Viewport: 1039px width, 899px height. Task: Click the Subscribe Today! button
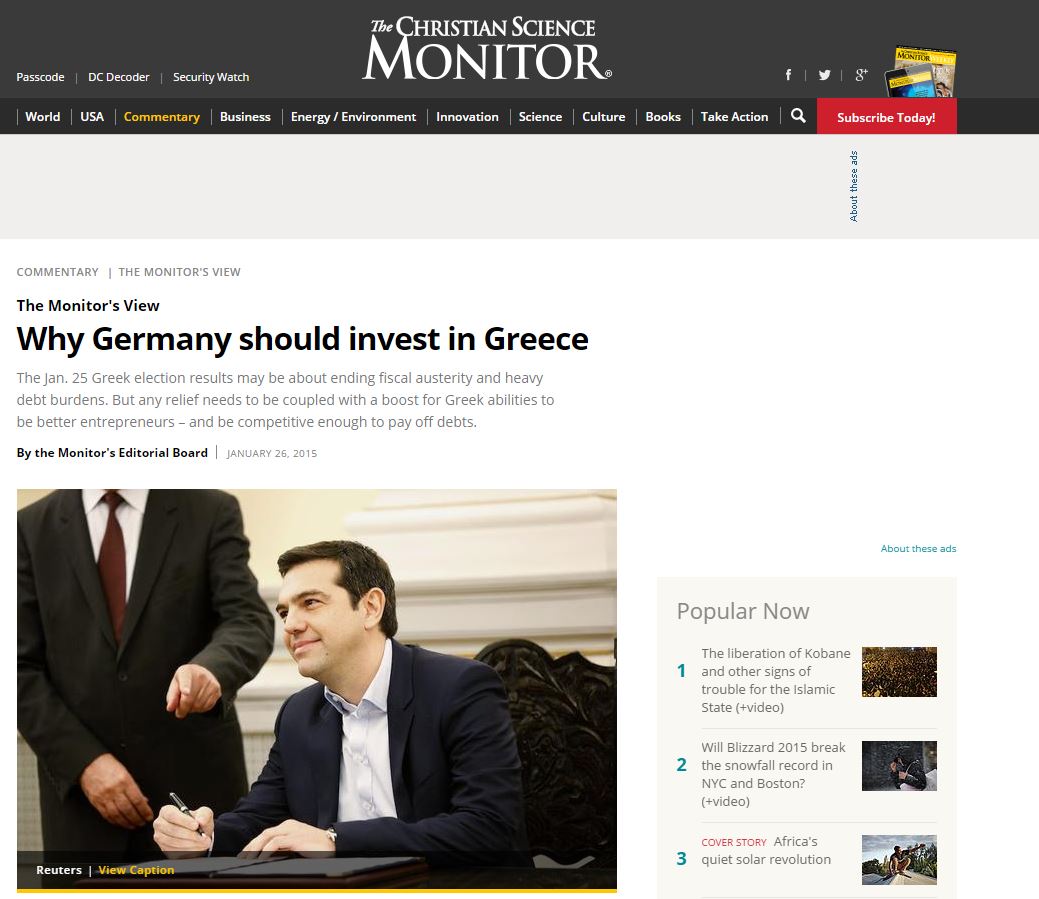click(887, 117)
